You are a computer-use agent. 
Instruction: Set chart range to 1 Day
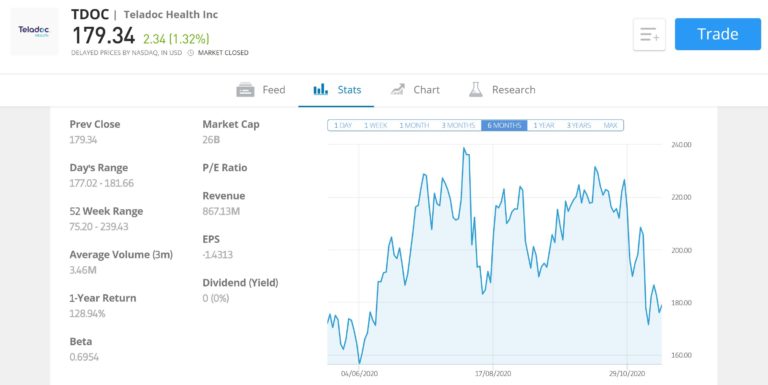pyautogui.click(x=343, y=125)
